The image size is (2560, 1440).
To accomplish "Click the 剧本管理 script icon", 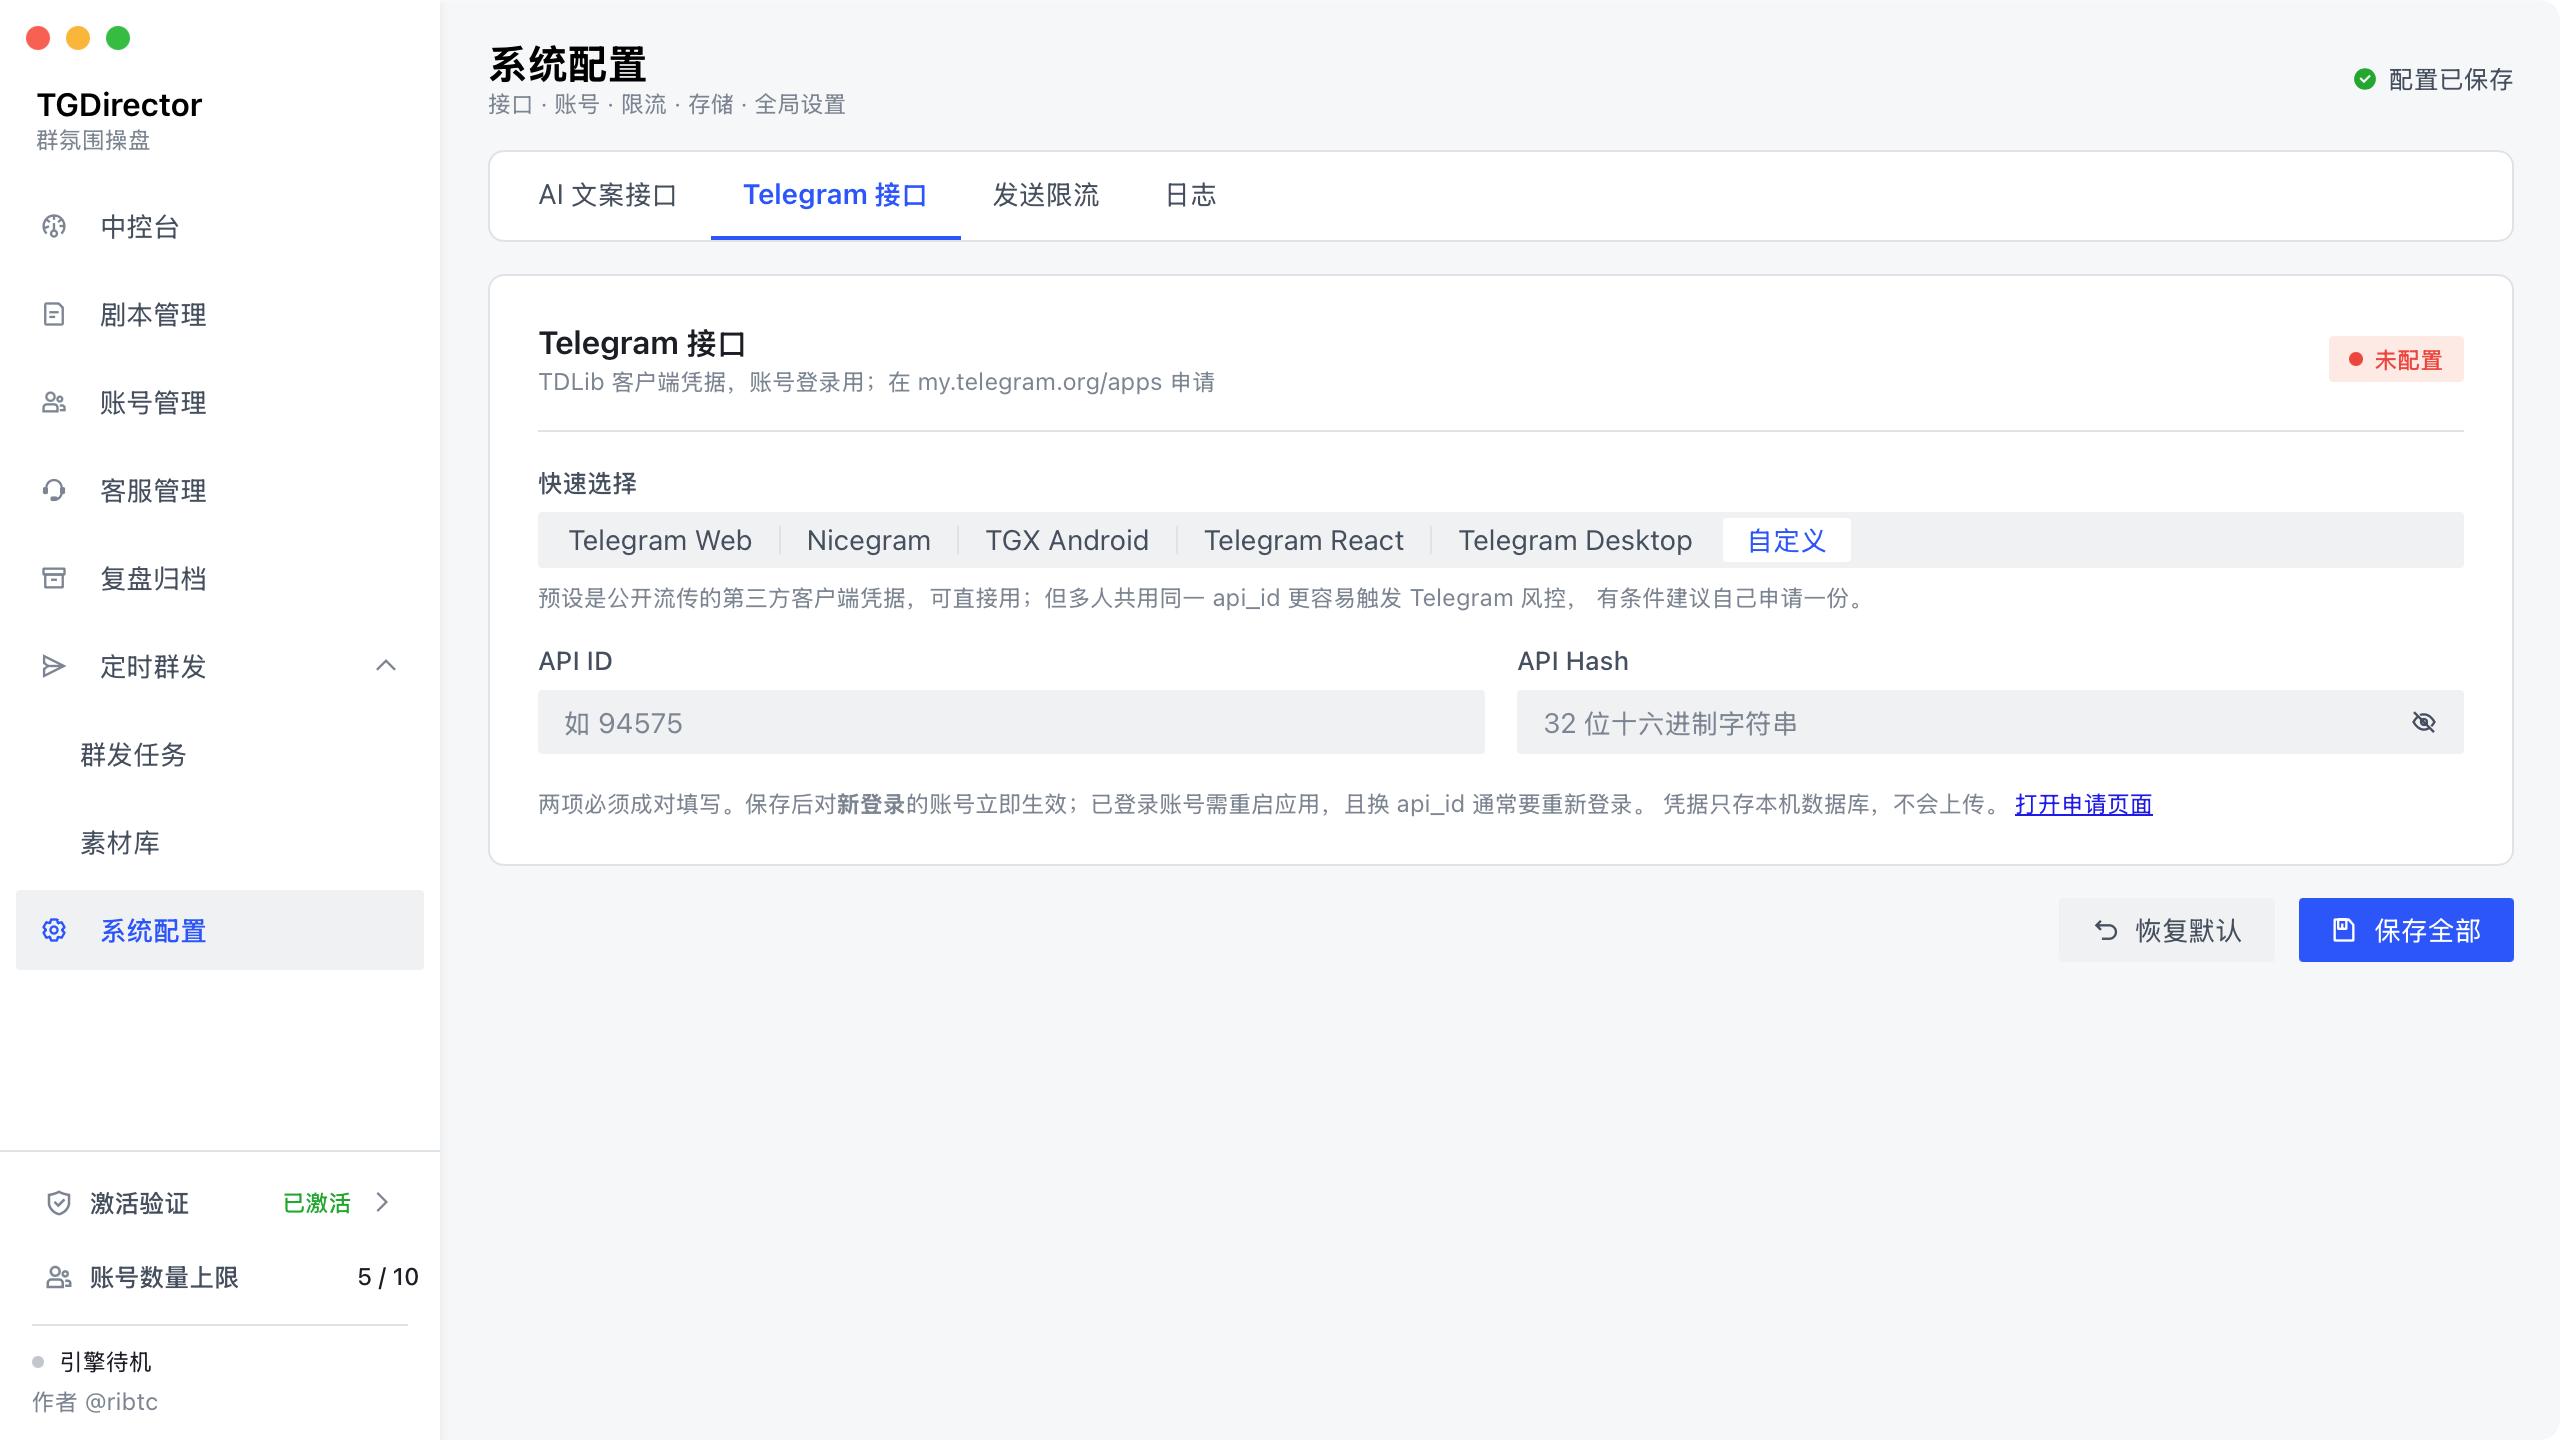I will pyautogui.click(x=54, y=315).
